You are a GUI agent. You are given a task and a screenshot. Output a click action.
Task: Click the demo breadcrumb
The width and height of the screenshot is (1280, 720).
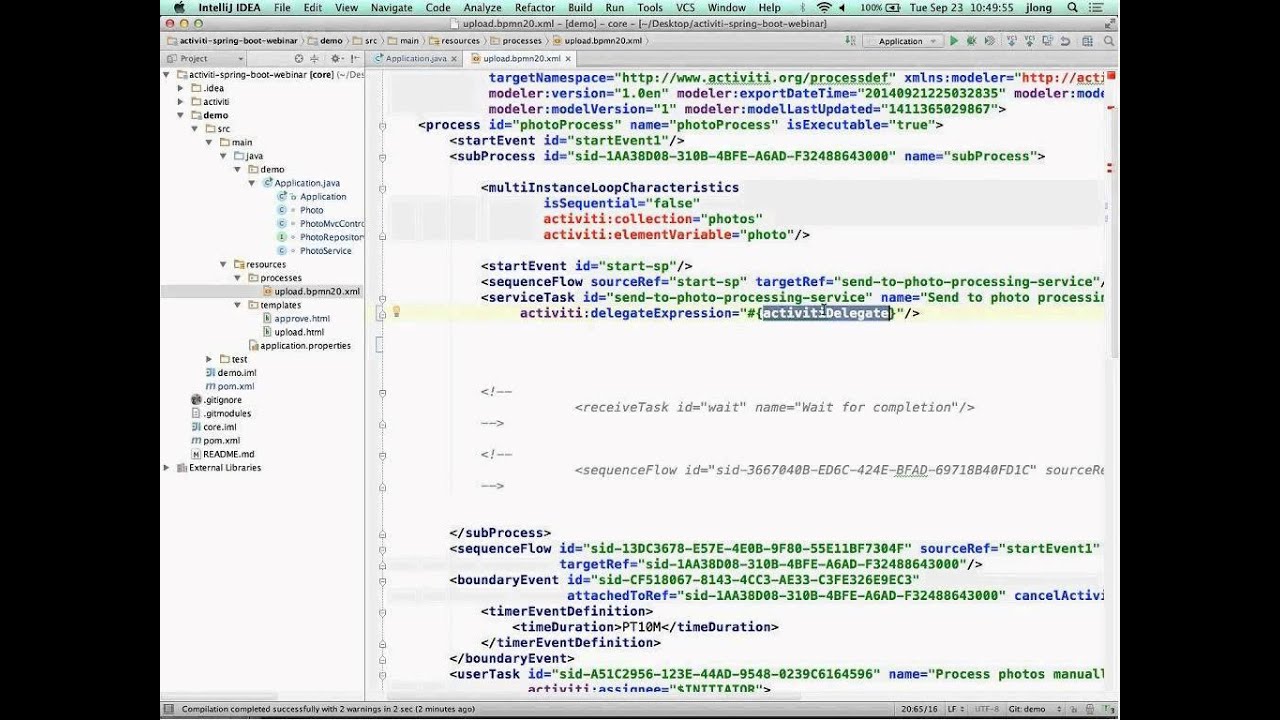click(x=325, y=41)
